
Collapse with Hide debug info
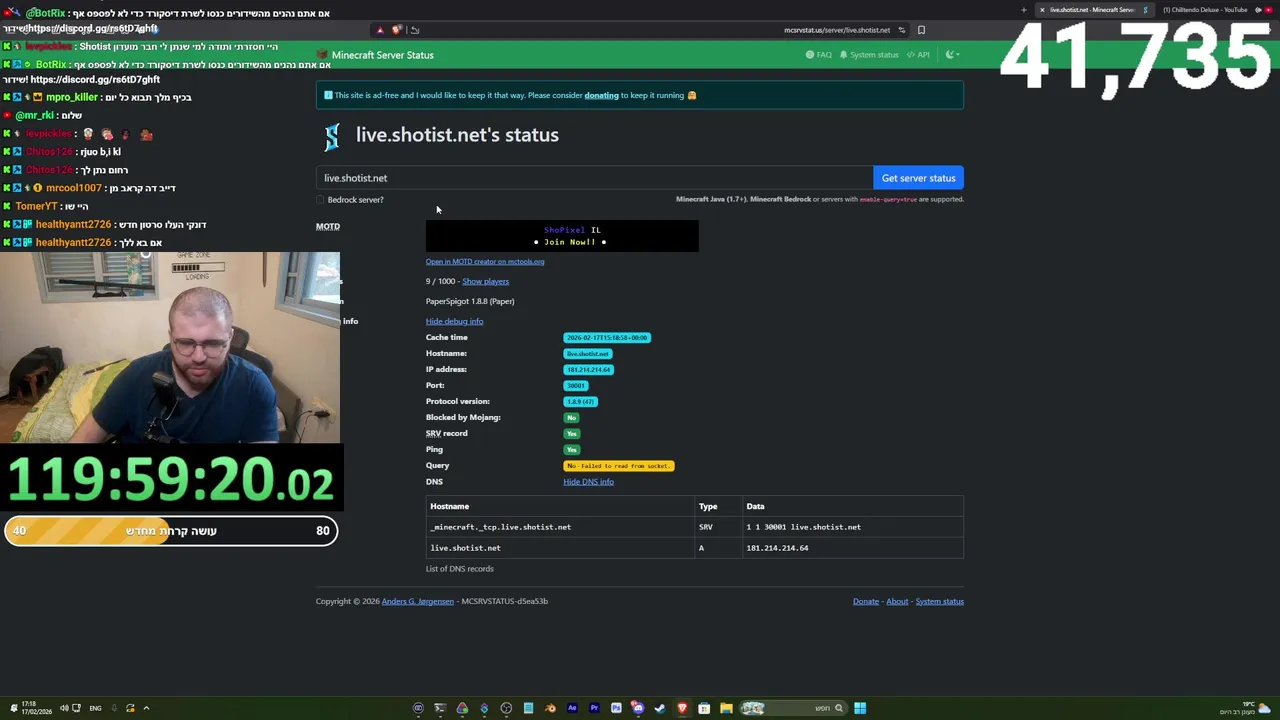454,321
